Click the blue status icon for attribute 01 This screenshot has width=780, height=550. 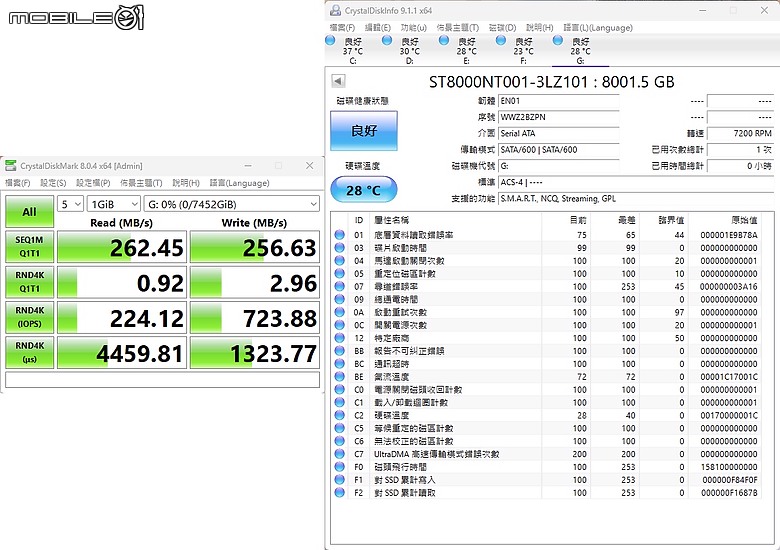340,235
